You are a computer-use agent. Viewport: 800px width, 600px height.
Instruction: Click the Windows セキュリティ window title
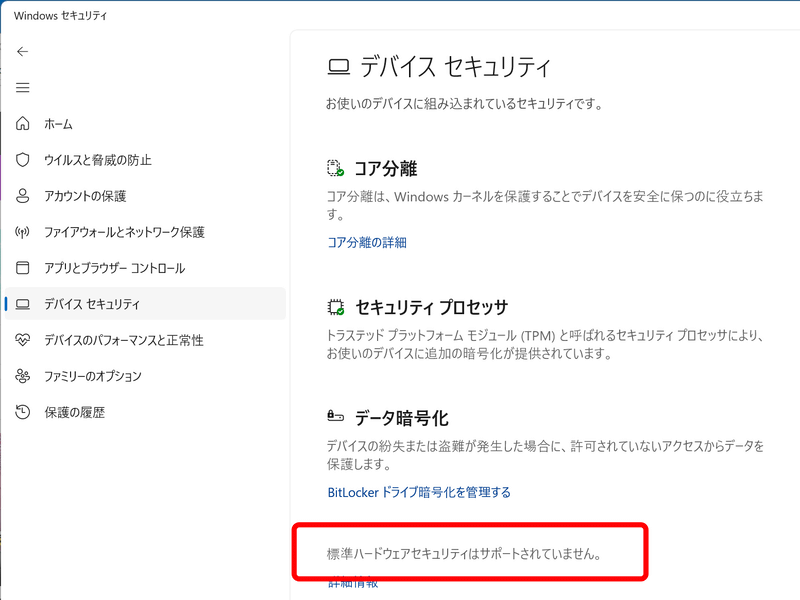pyautogui.click(x=60, y=16)
